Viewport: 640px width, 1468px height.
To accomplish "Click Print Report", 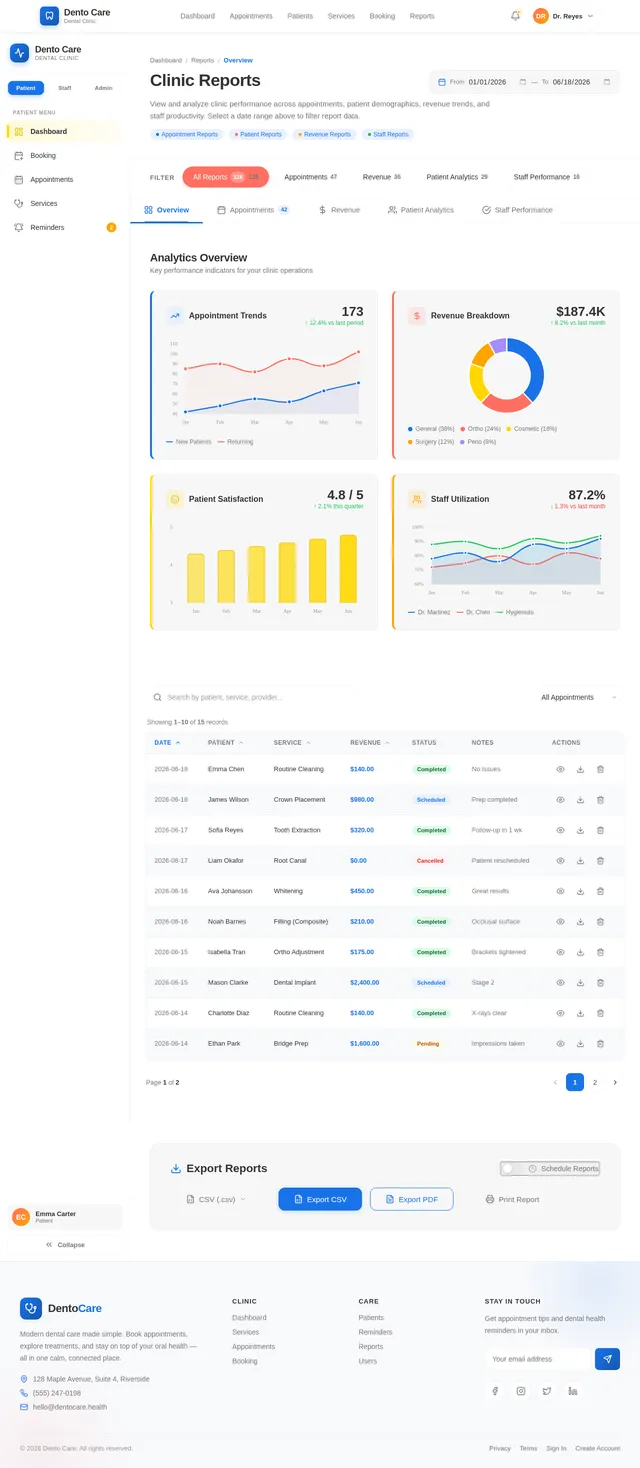I will [512, 1199].
